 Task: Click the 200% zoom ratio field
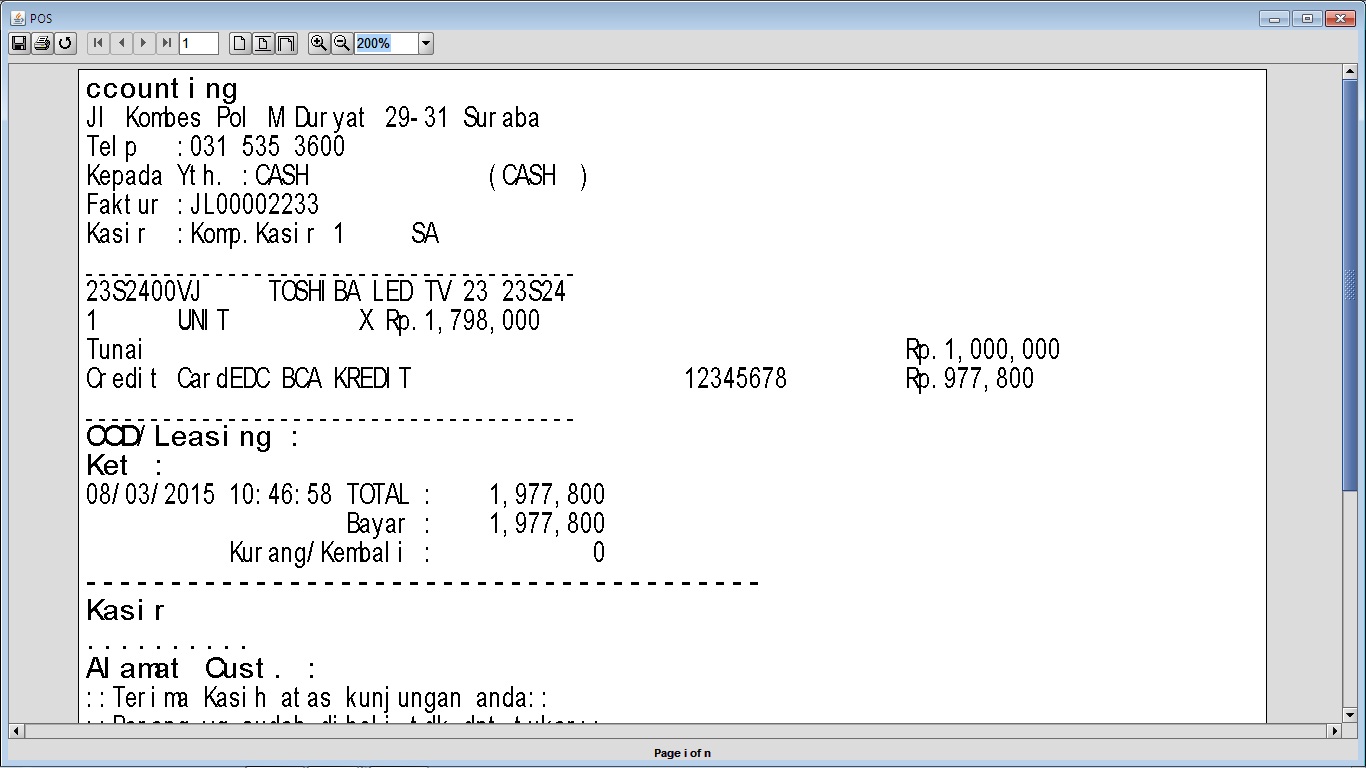coord(386,43)
